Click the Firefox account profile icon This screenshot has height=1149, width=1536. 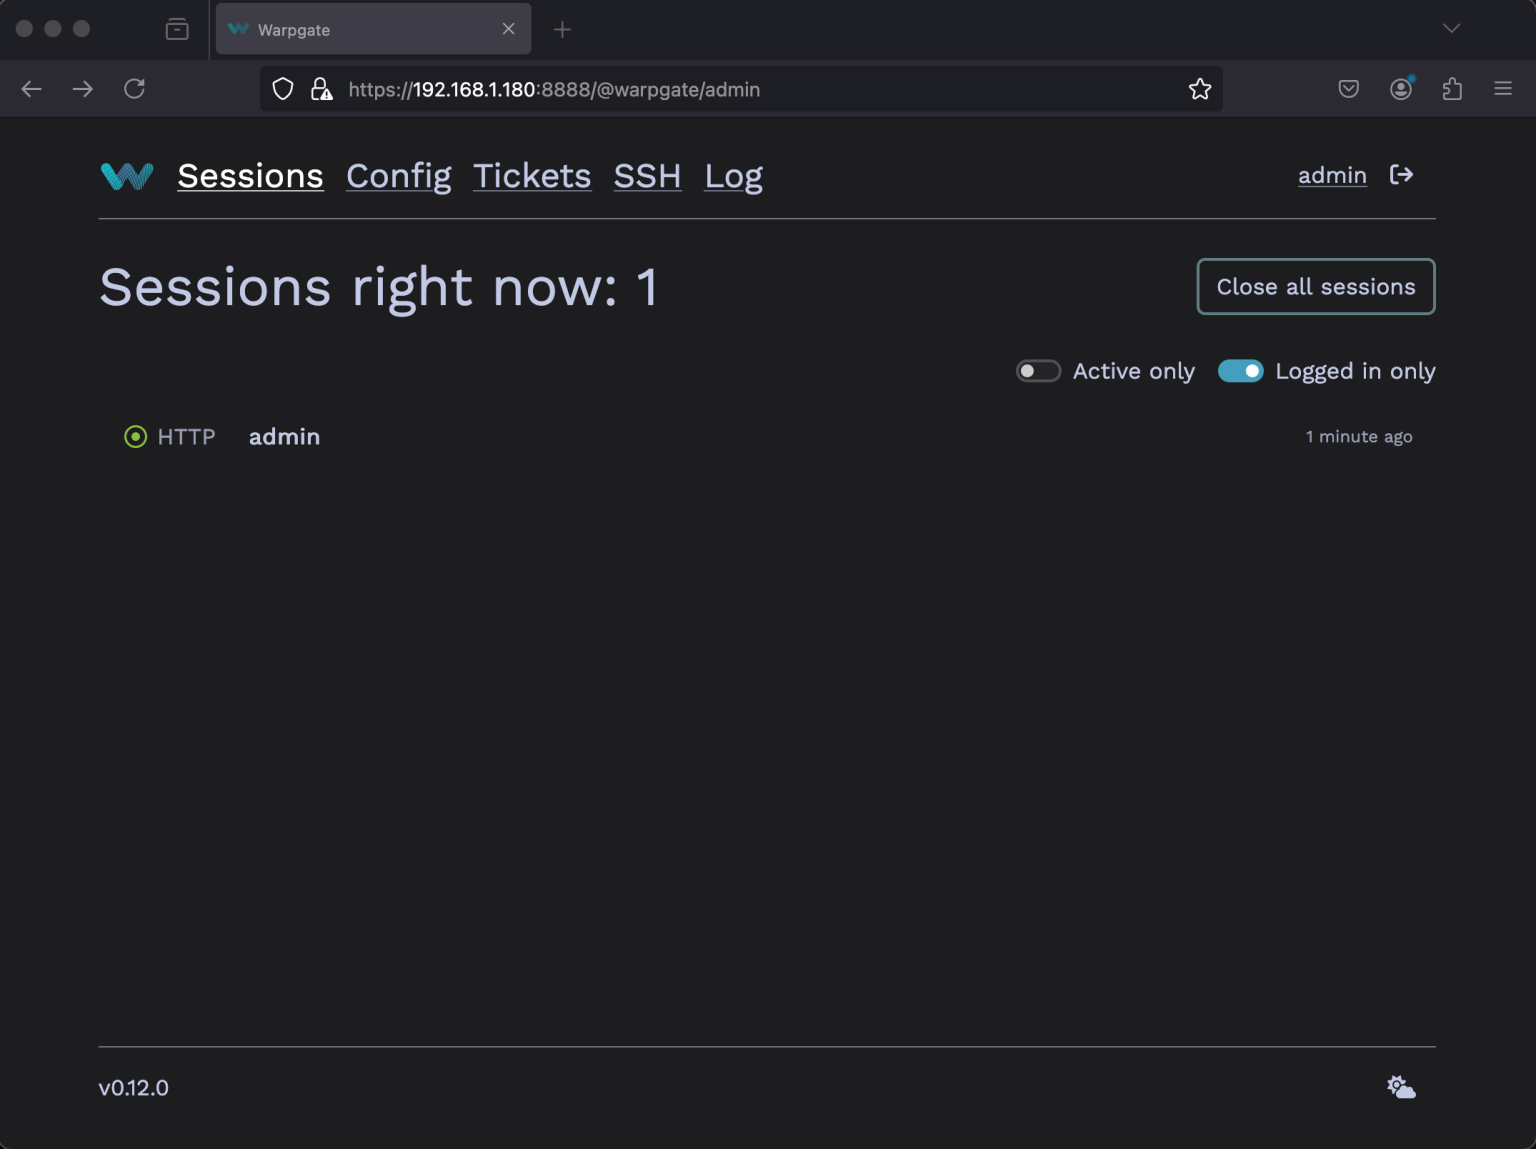(1401, 89)
